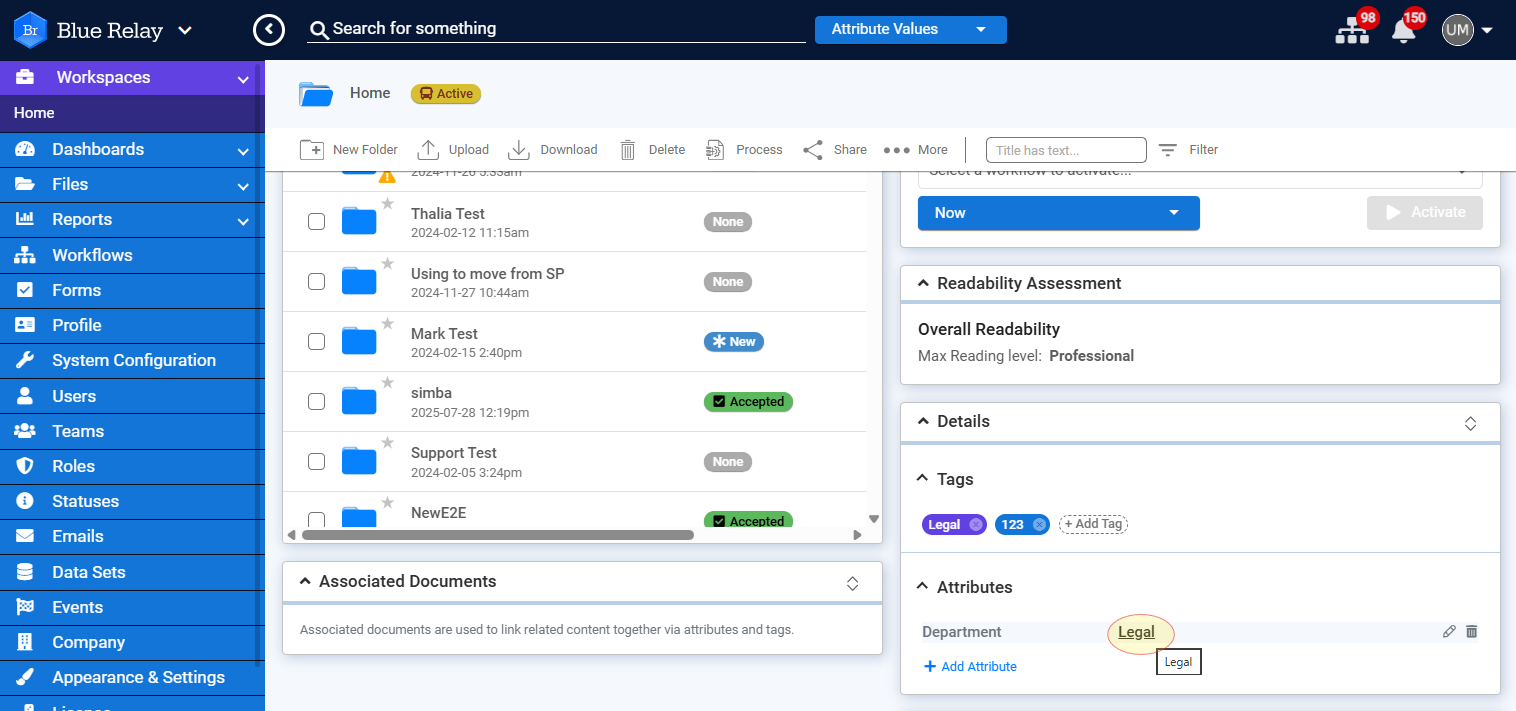Click the Home sidebar link

point(34,113)
